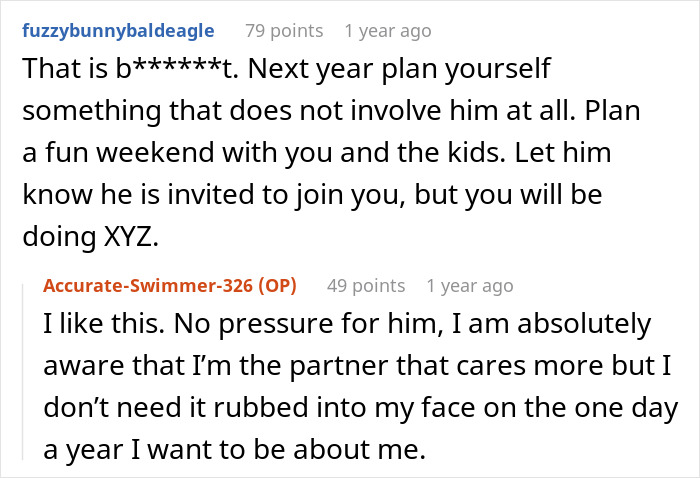Open the fuzzybunnybaldeagle user profile

coord(118,31)
